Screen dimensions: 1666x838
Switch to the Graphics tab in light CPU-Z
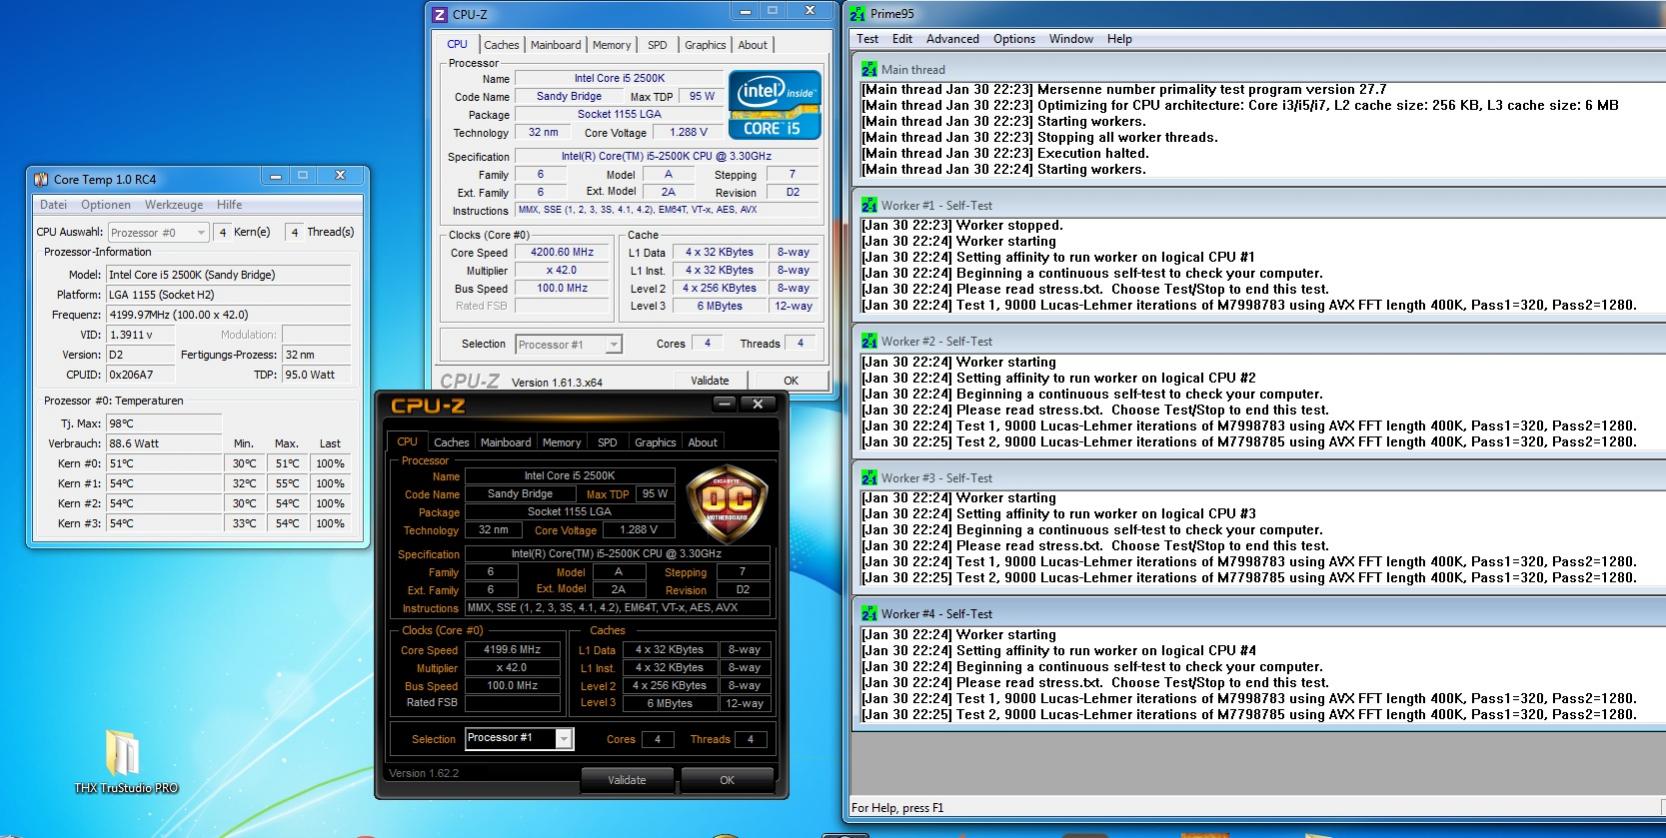point(705,45)
